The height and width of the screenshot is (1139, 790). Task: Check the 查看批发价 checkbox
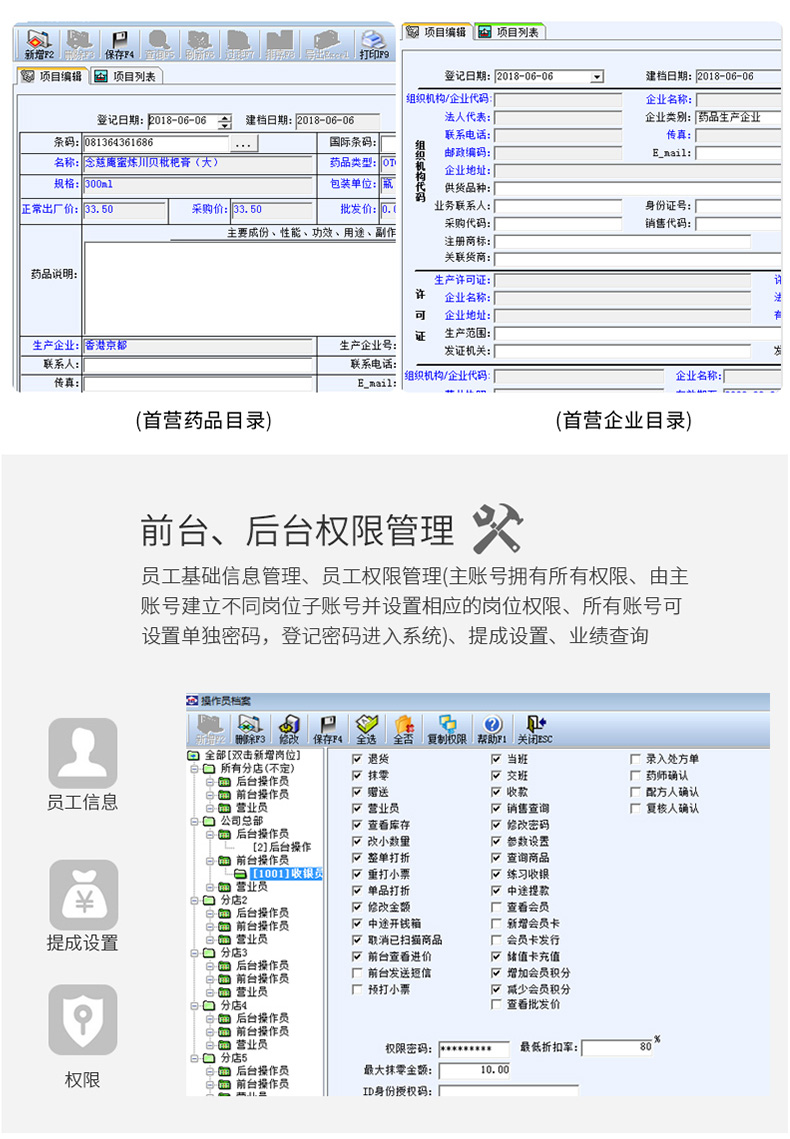(x=496, y=1005)
